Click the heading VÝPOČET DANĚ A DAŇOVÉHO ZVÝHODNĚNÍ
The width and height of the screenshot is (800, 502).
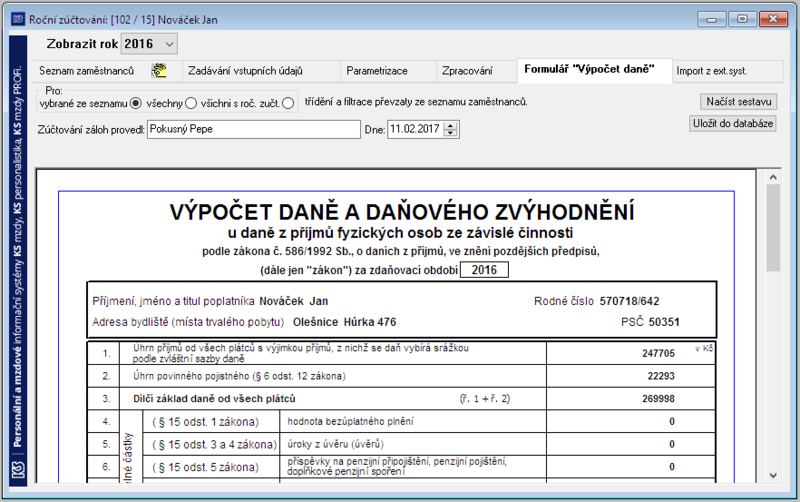click(402, 212)
